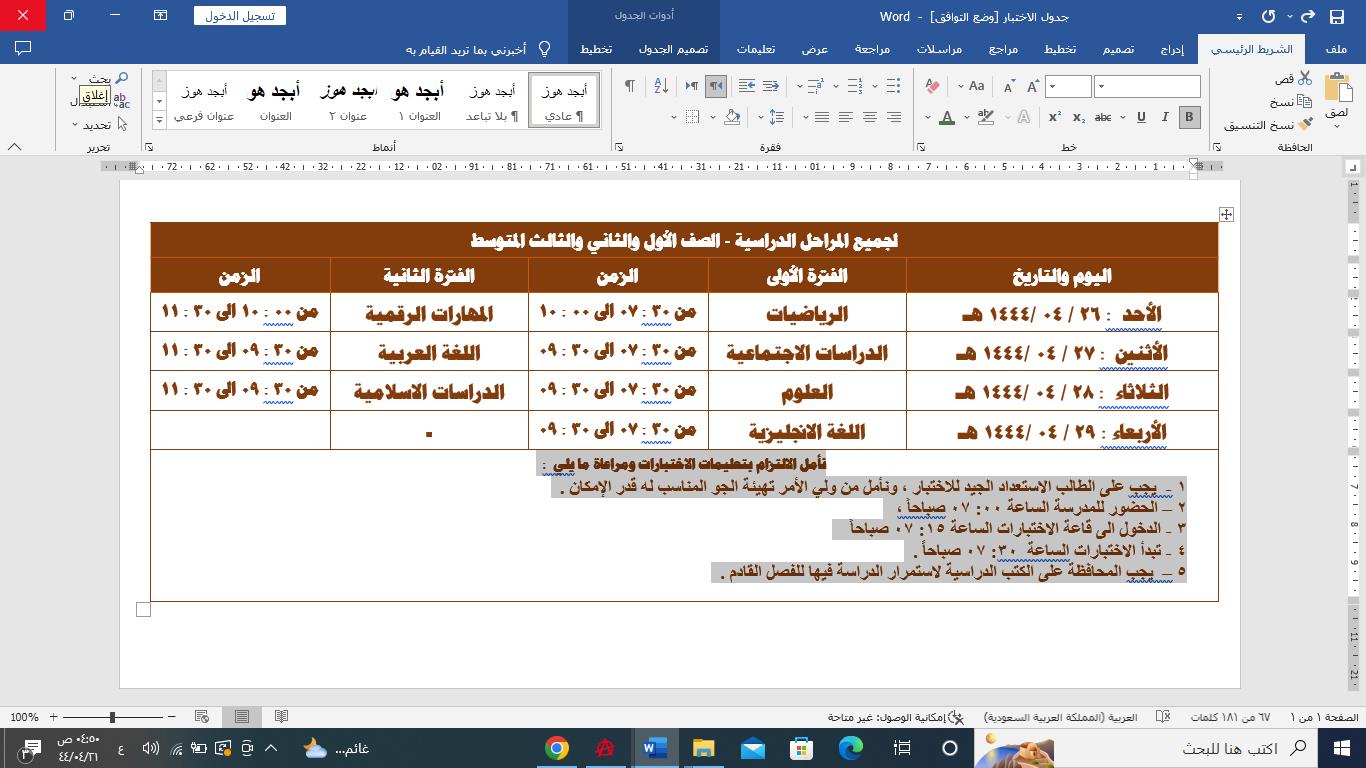Open the Table Design (تصميم الجدول) tab

pos(674,49)
